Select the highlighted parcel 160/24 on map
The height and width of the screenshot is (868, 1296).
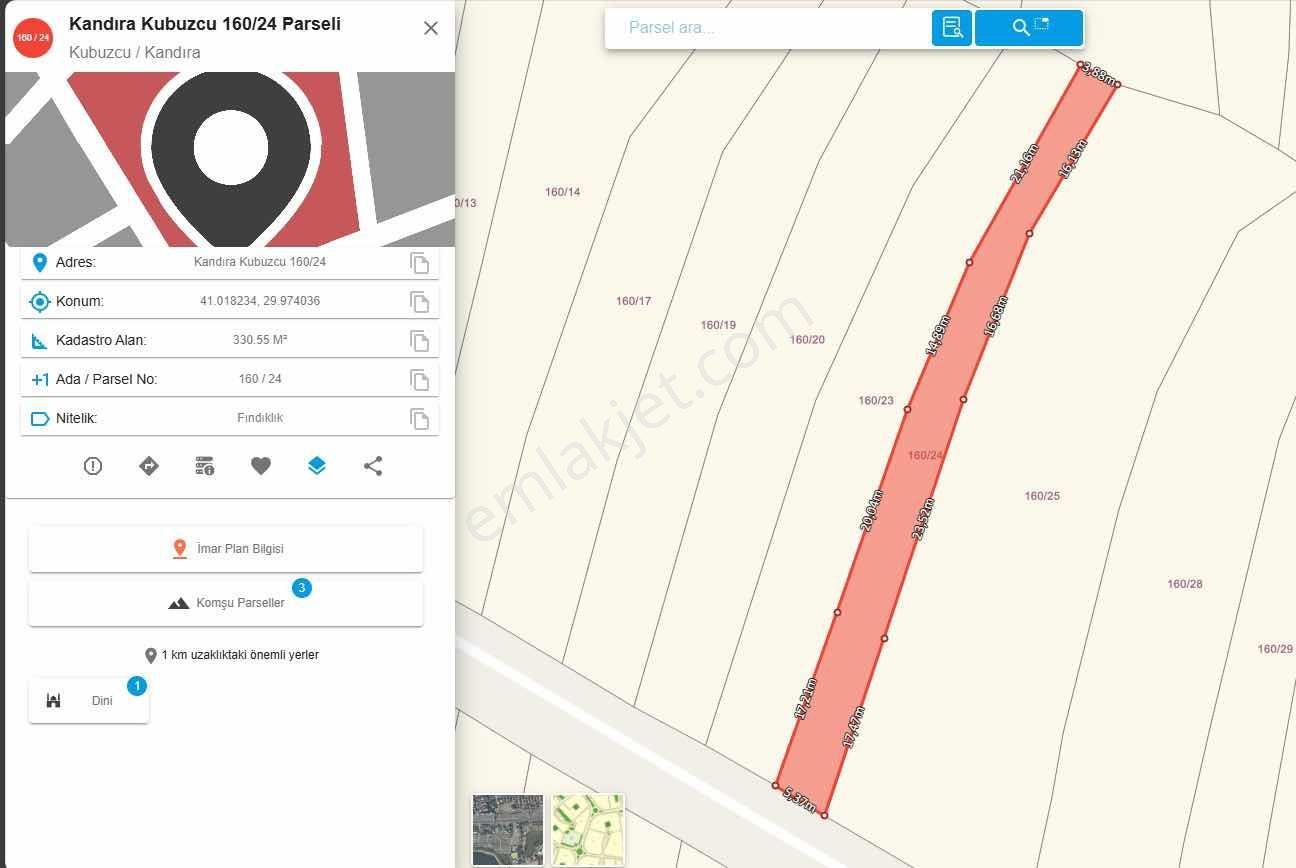tap(925, 456)
